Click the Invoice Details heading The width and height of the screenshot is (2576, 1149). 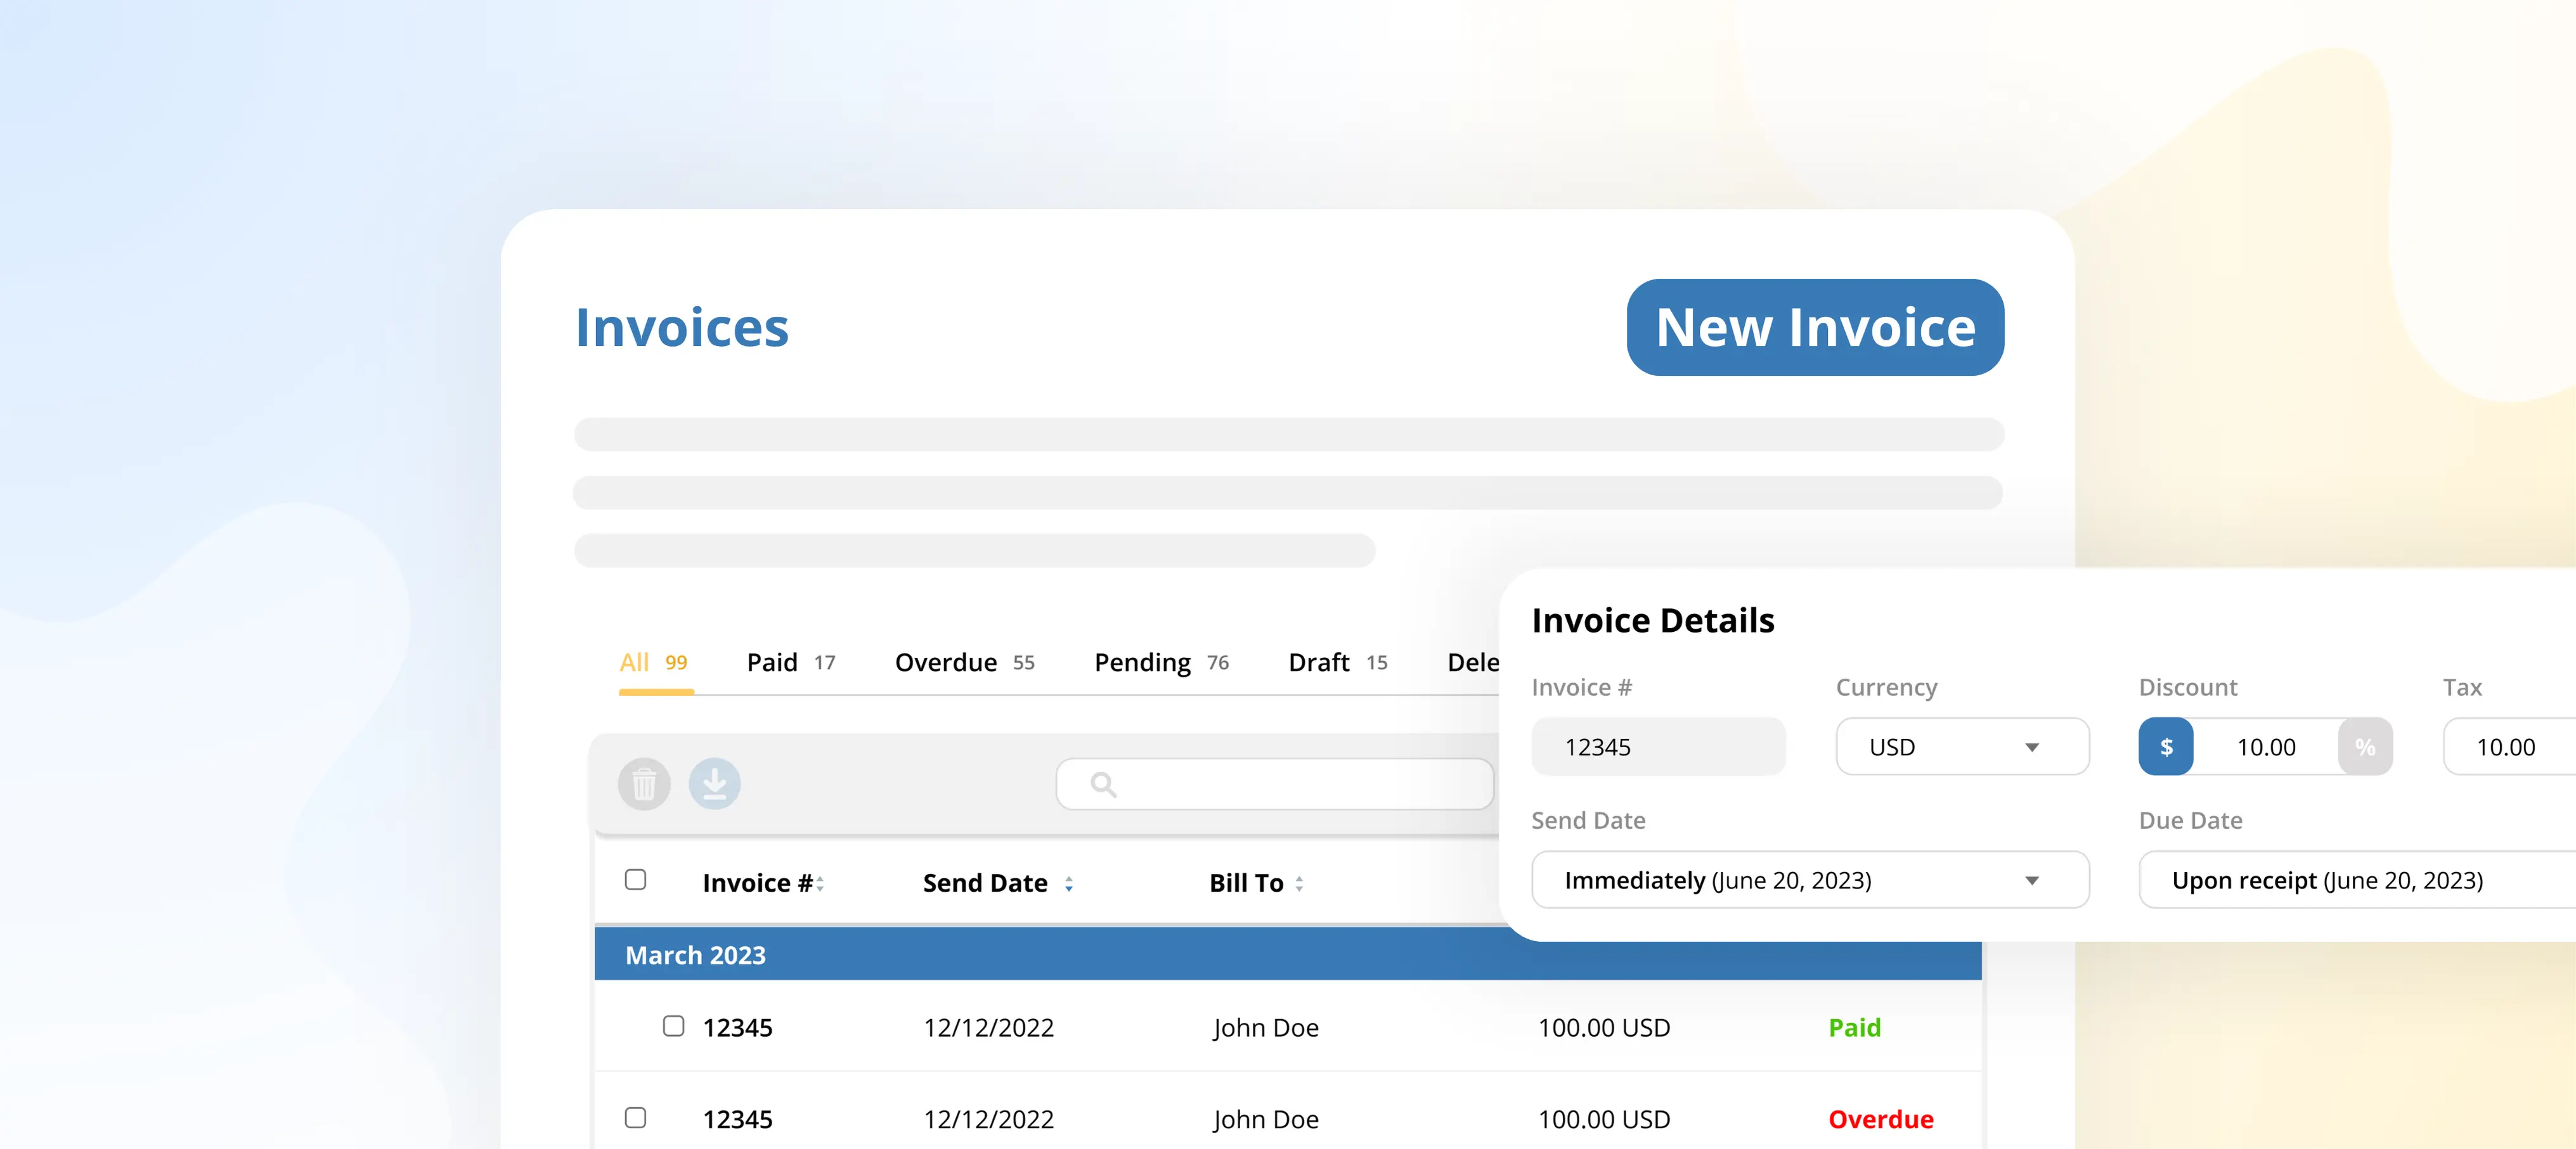click(x=1653, y=620)
